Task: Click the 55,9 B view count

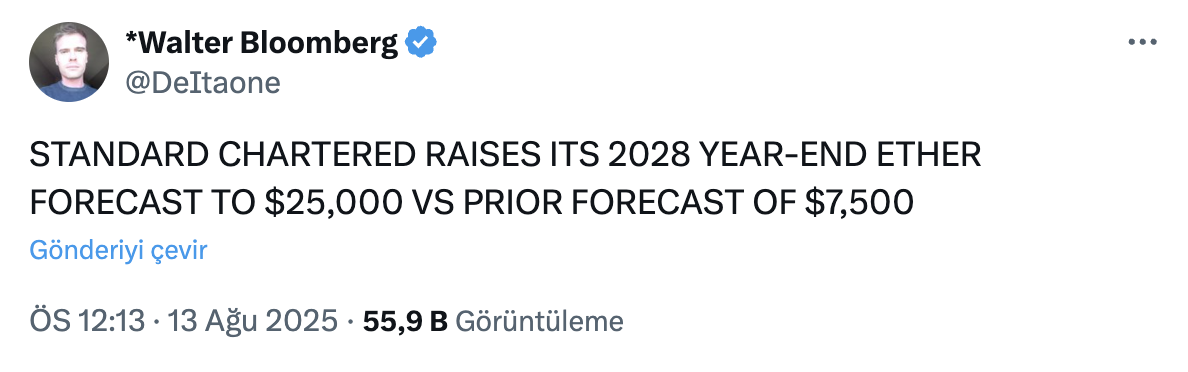Action: coord(405,322)
